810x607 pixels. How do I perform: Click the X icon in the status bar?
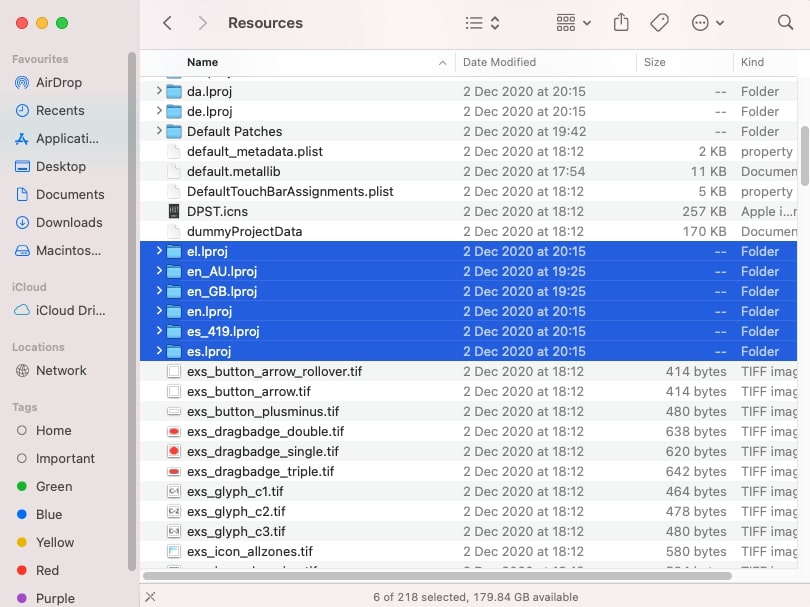150,597
